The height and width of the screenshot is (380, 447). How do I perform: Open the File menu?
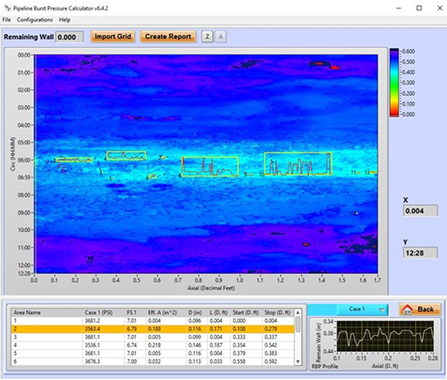[x=6, y=20]
